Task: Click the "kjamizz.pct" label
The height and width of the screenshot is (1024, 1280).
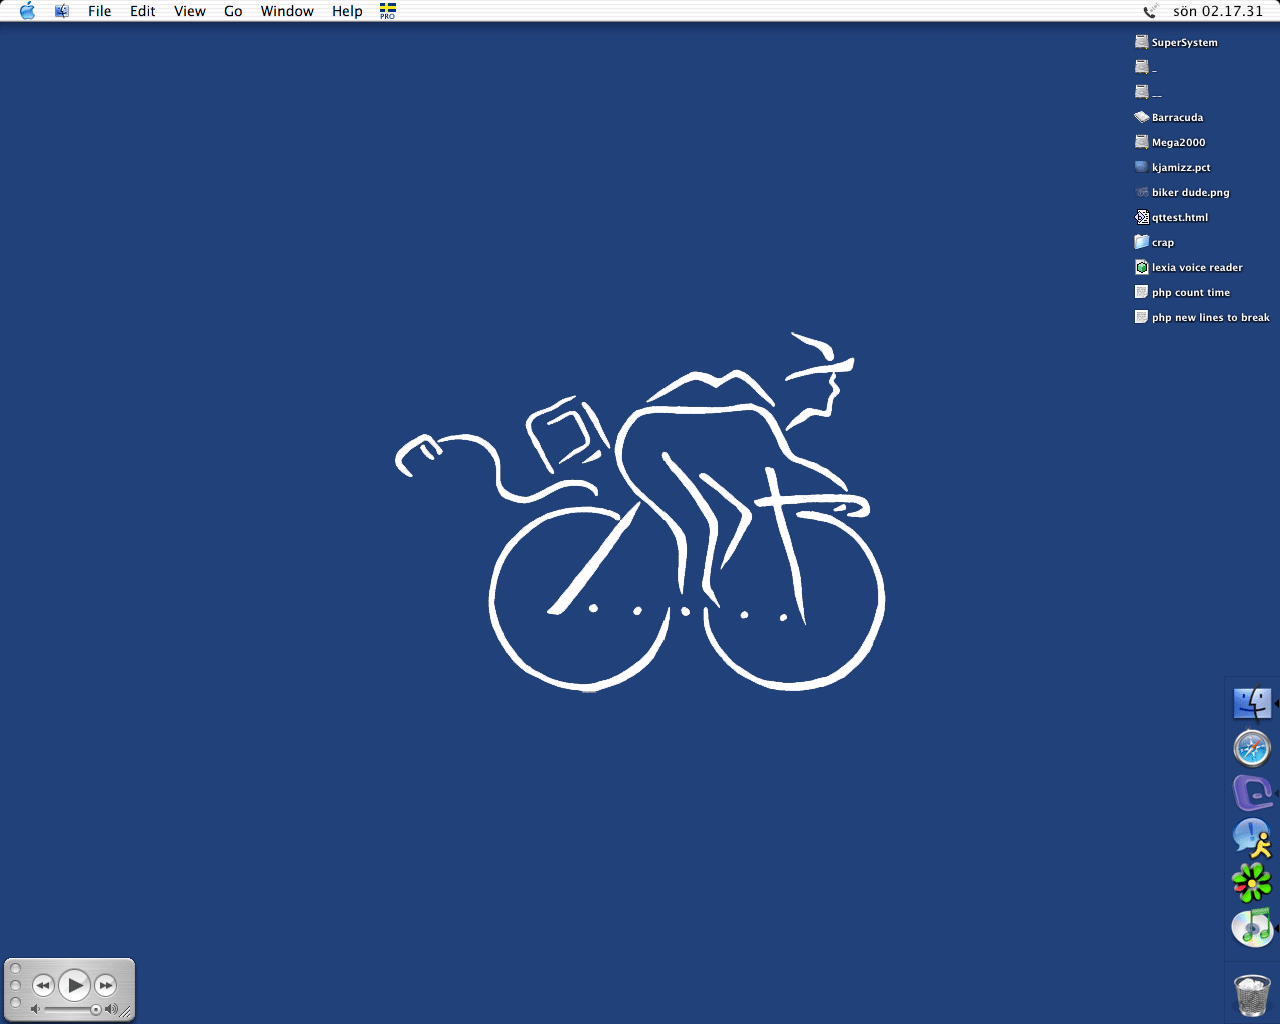Action: pos(1181,167)
